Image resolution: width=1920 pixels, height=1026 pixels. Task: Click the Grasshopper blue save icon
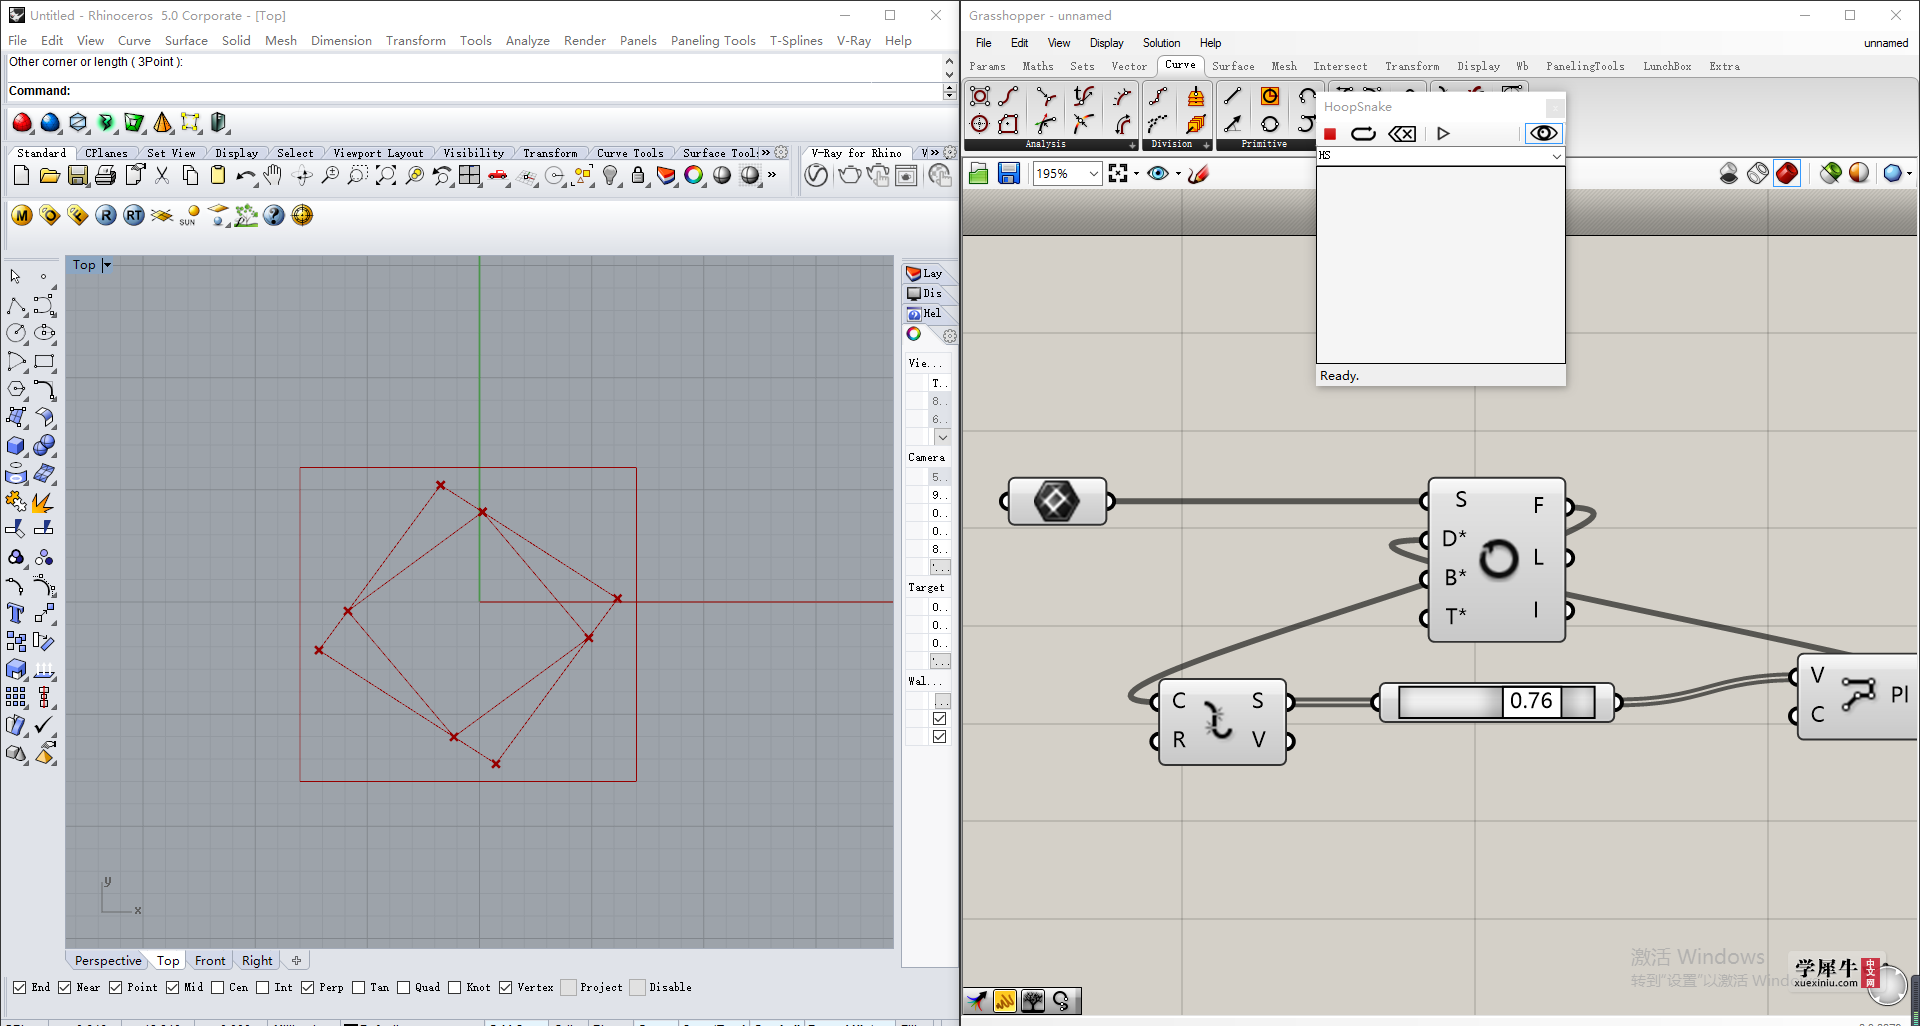coord(1009,174)
